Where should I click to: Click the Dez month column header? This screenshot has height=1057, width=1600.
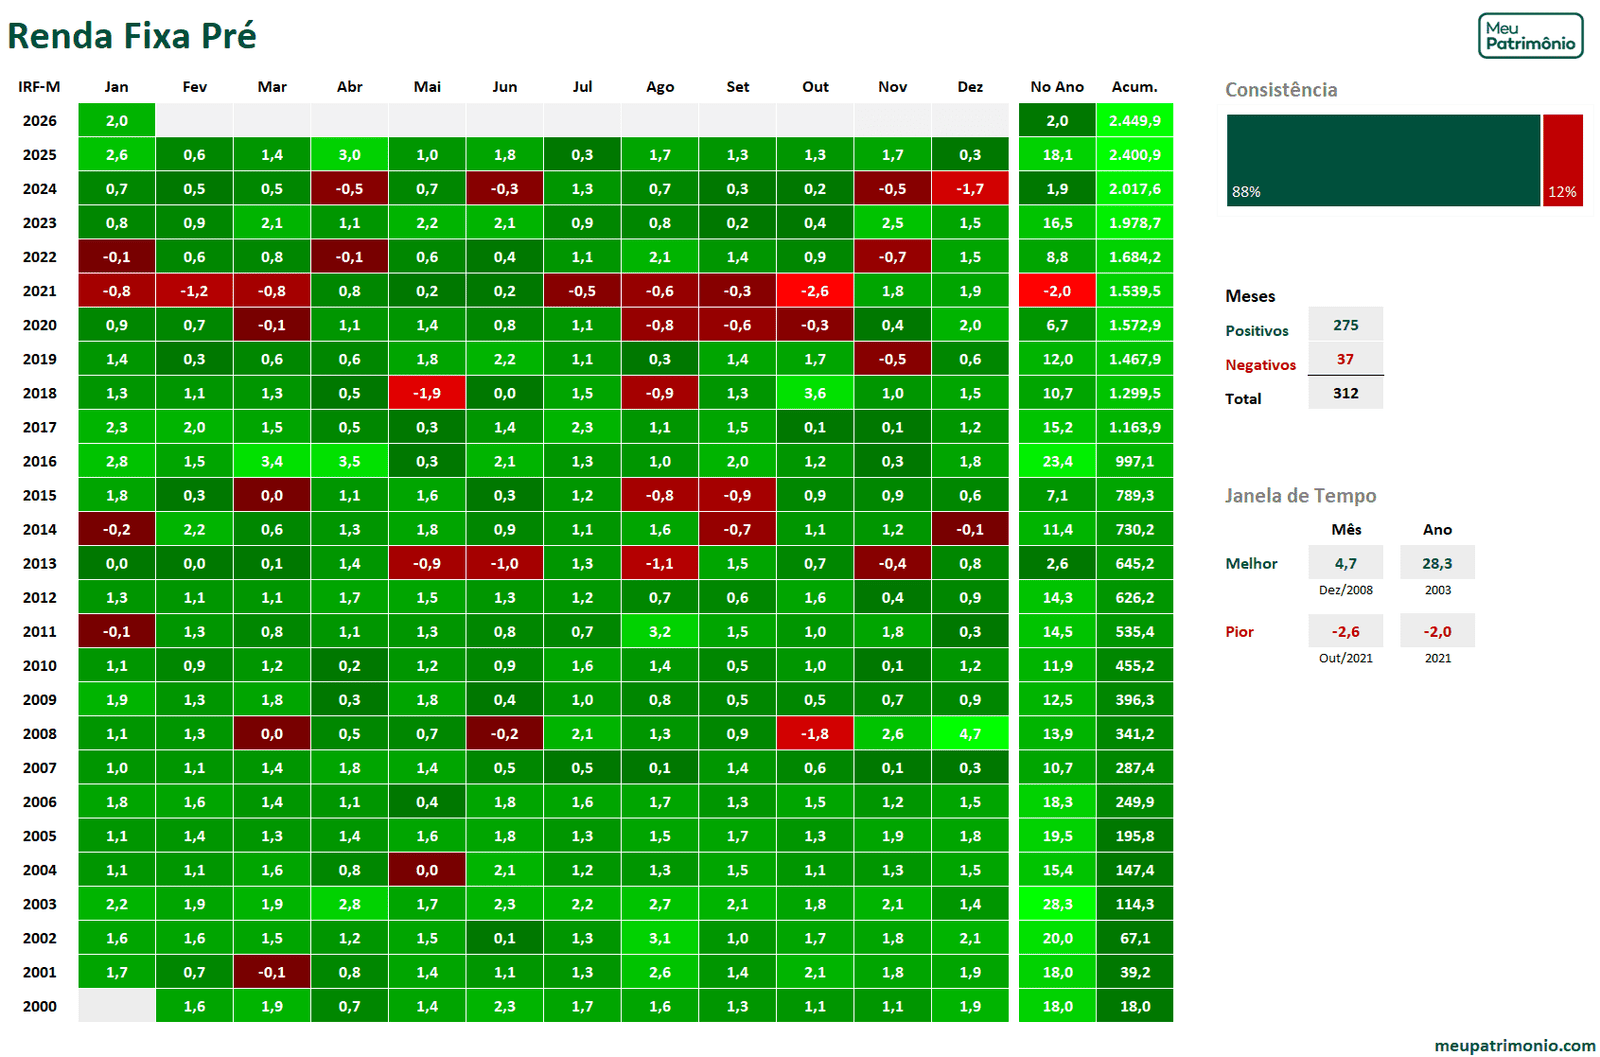(970, 87)
